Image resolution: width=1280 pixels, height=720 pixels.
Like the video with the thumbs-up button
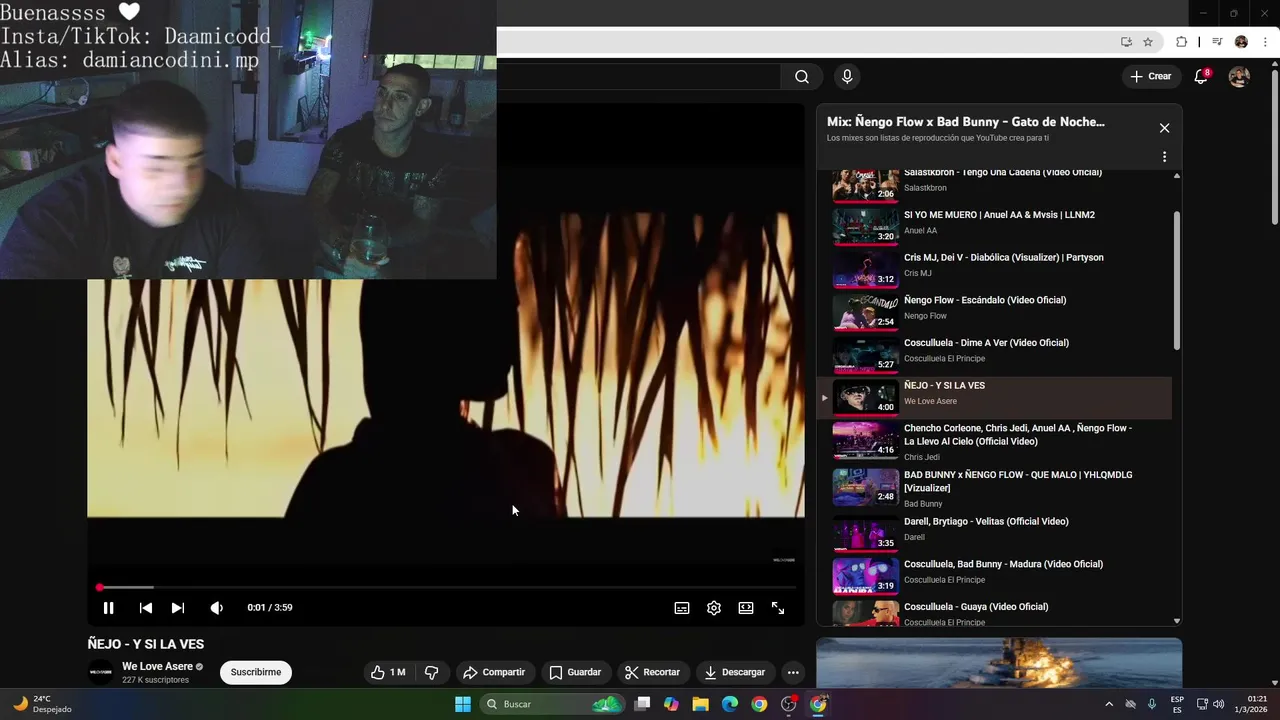pyautogui.click(x=388, y=673)
